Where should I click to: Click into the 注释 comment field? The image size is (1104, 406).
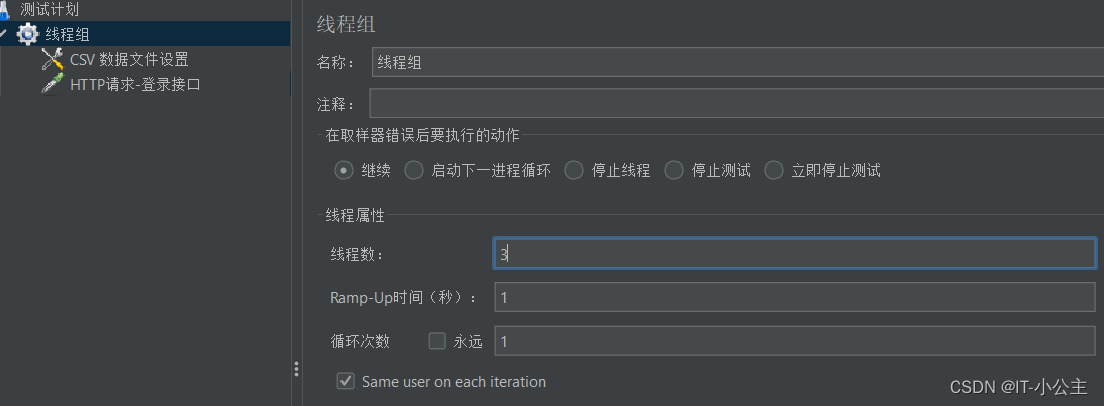point(736,103)
